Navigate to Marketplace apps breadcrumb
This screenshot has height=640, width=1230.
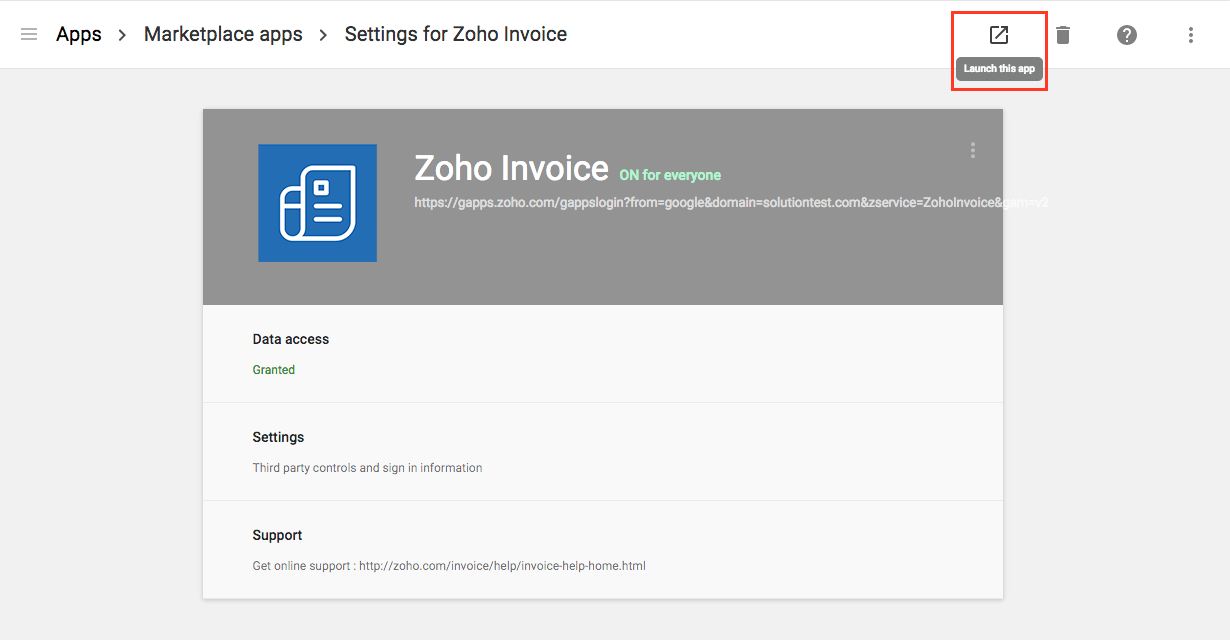tap(223, 34)
